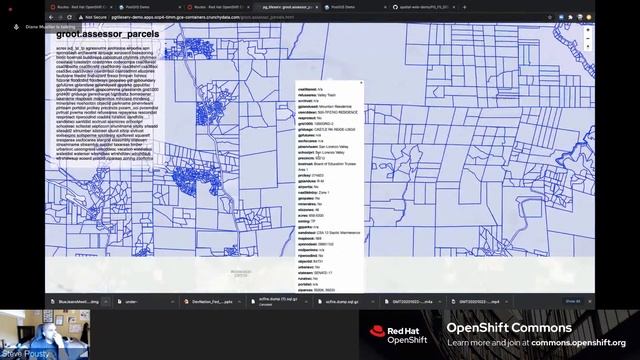This screenshot has width=640, height=360.
Task: Open the GMT .mp4 download
Action: (476, 302)
